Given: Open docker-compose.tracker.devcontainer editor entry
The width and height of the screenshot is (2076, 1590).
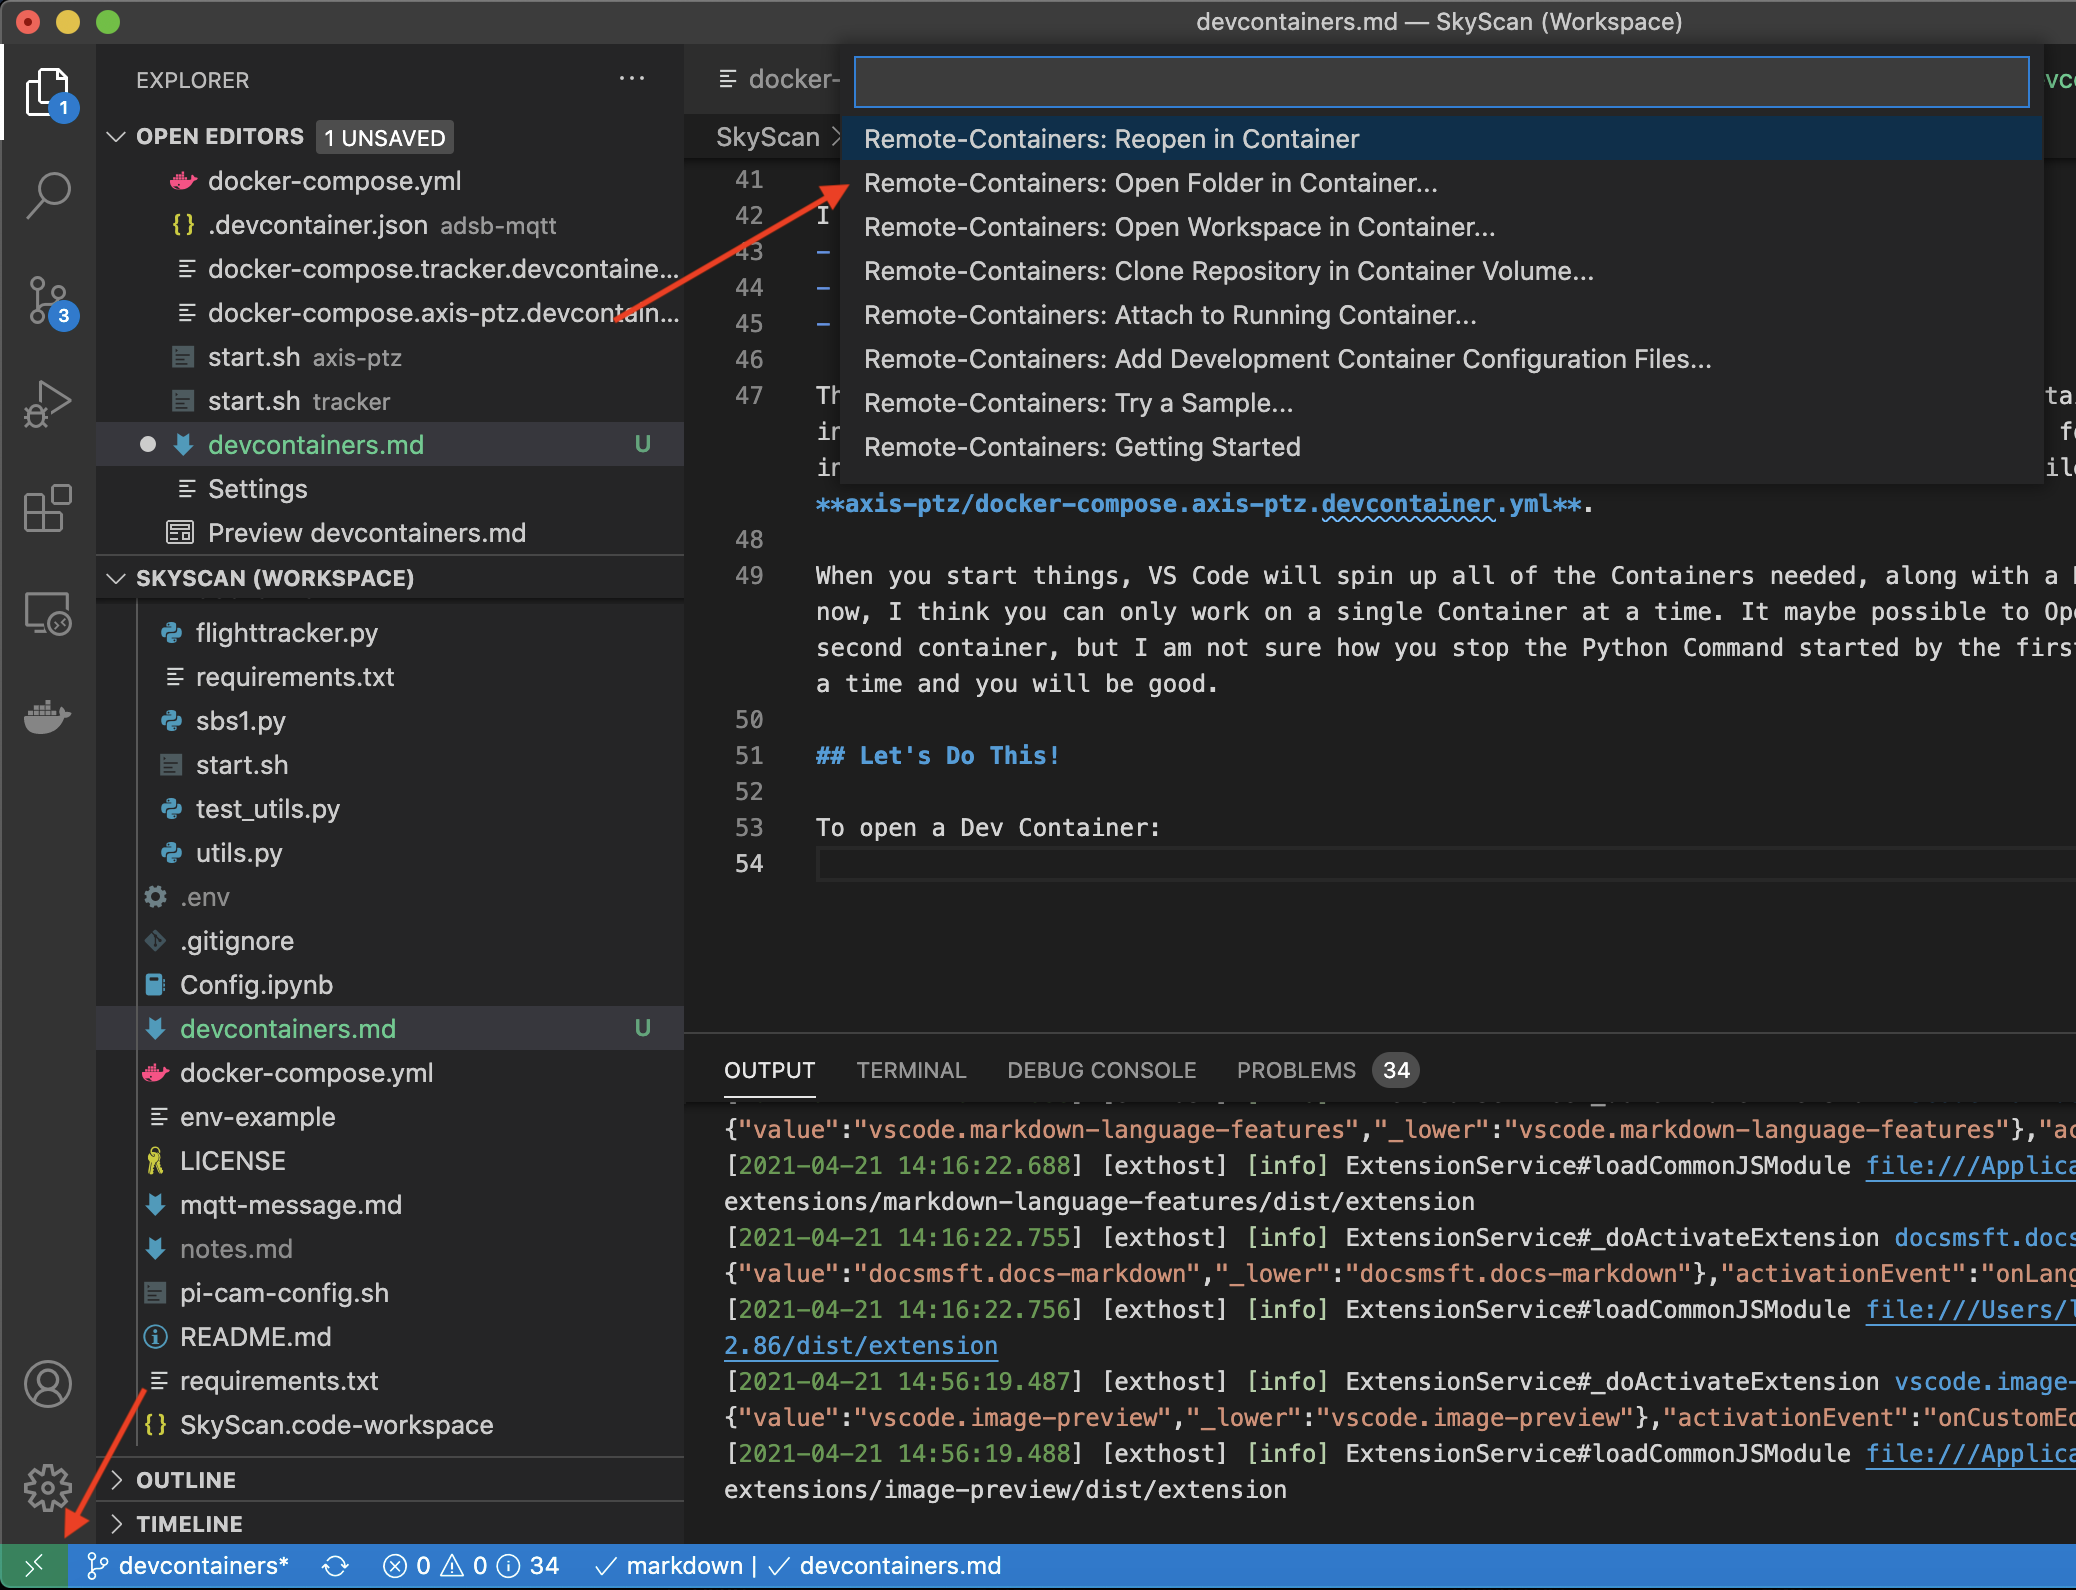Looking at the screenshot, I should pyautogui.click(x=390, y=269).
